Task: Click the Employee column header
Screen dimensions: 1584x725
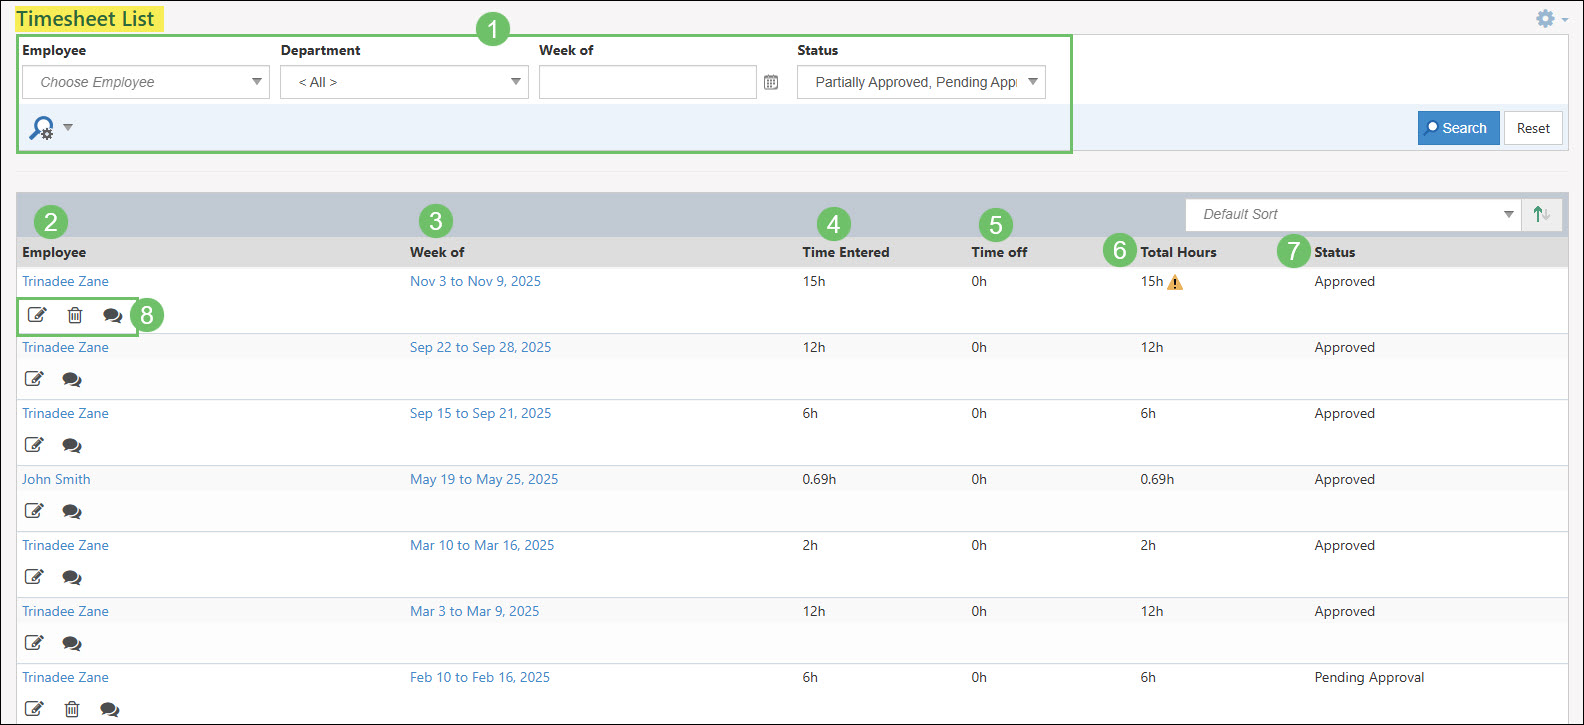Action: 54,252
